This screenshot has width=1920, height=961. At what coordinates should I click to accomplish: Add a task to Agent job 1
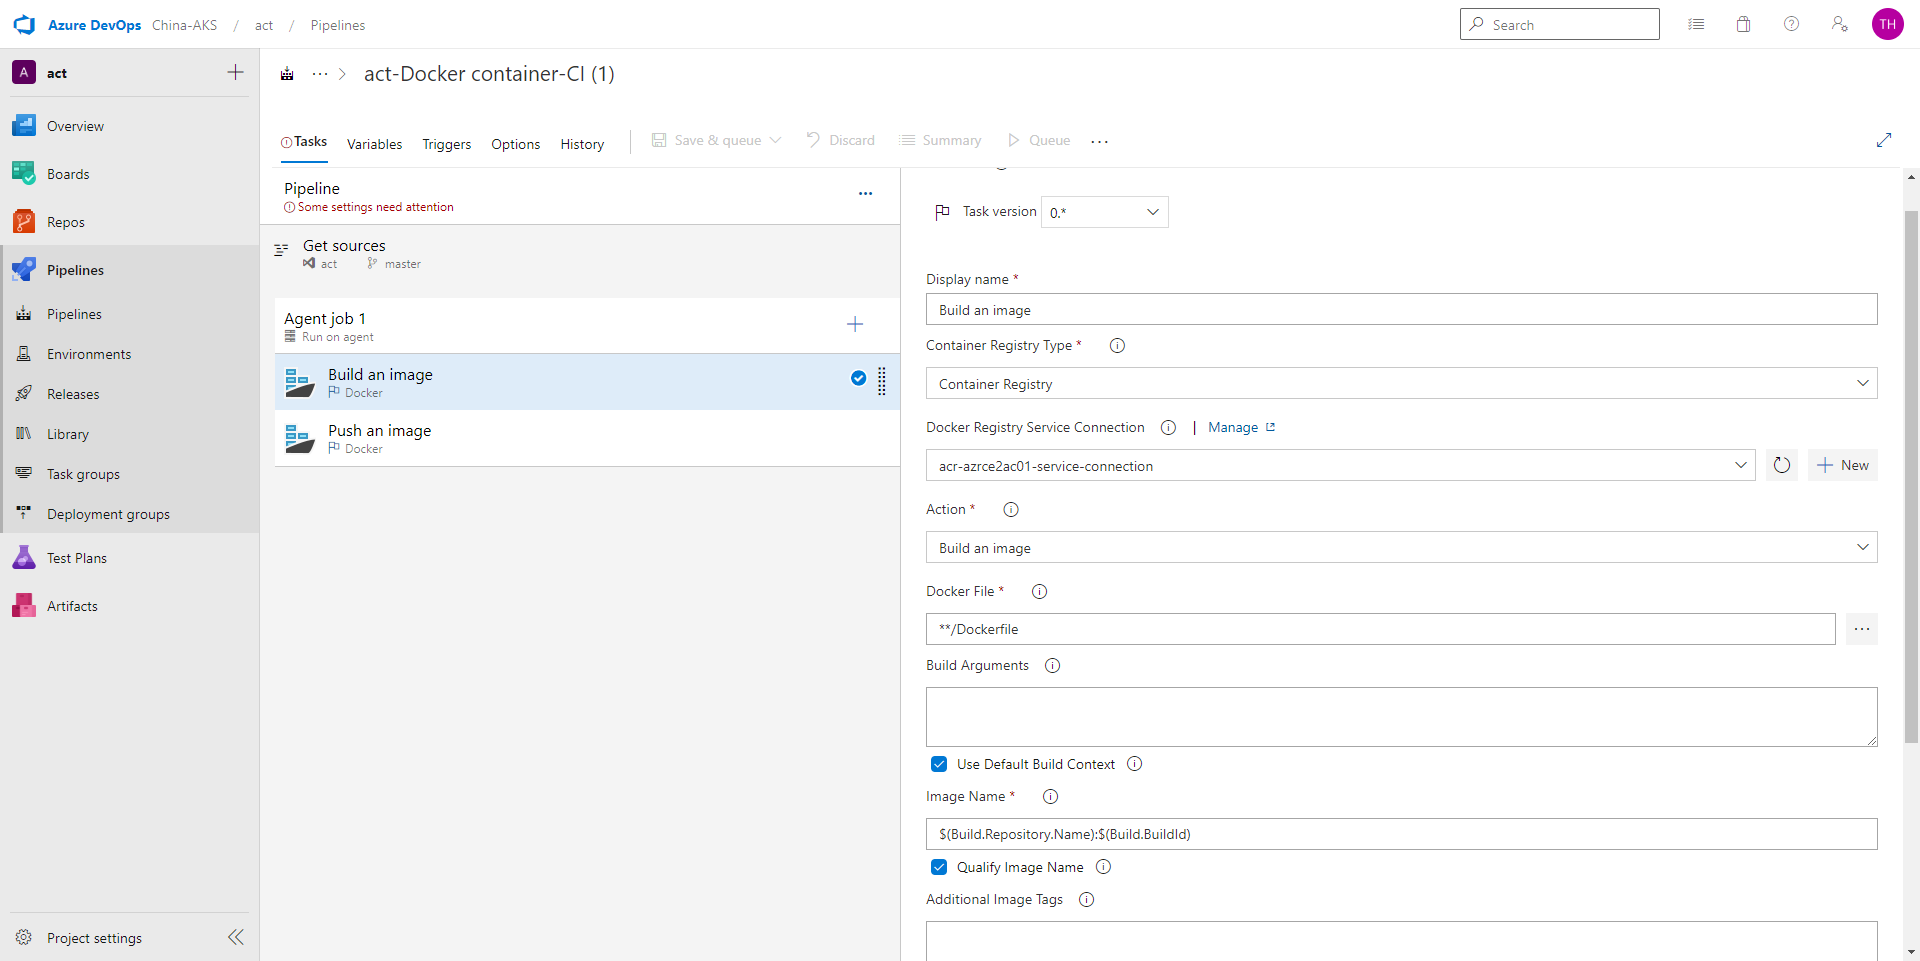coord(855,324)
